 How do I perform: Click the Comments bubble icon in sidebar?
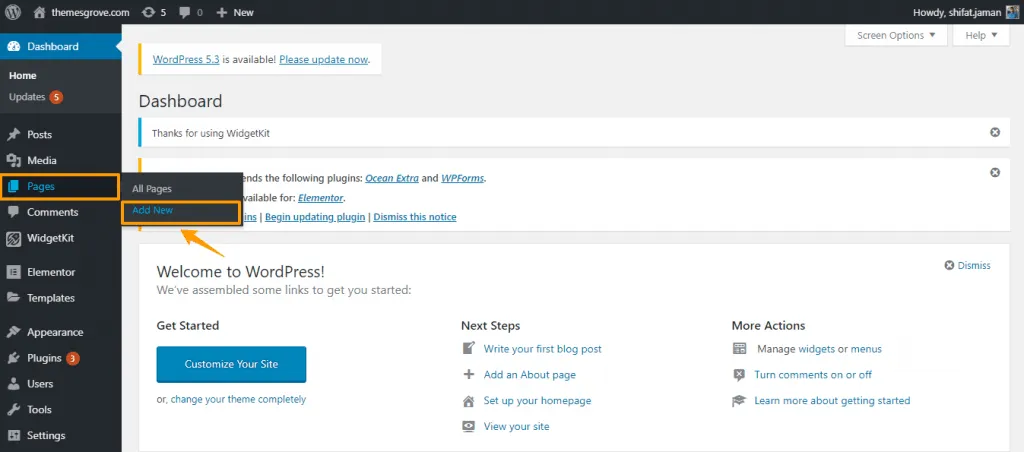click(14, 212)
